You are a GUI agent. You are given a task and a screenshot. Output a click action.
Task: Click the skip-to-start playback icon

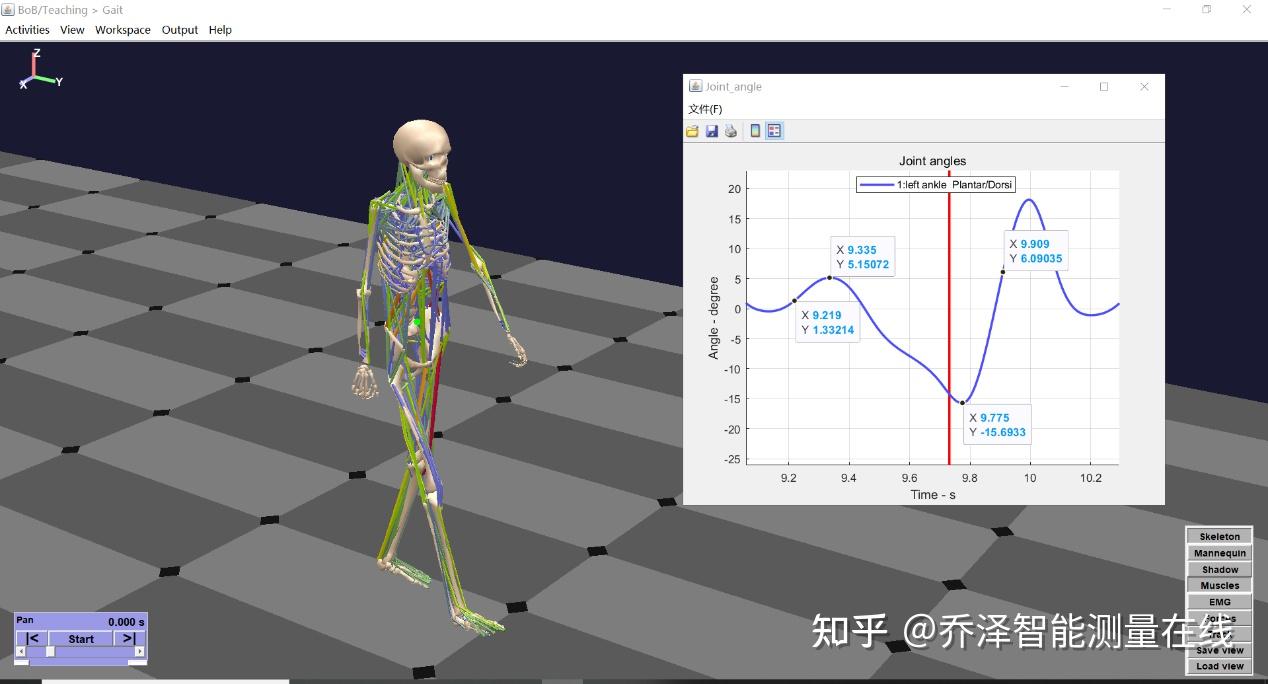pos(31,638)
